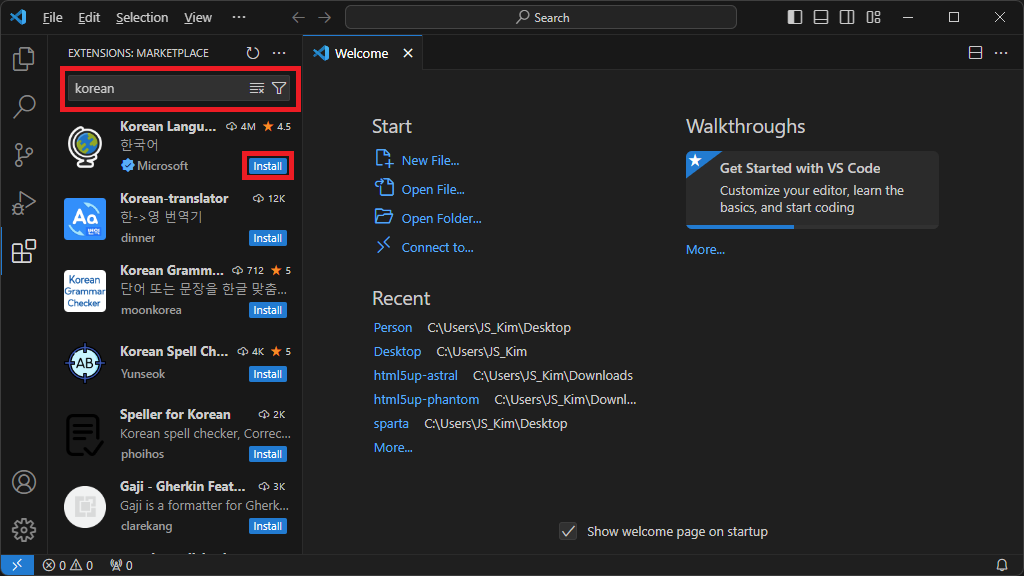Show errors and warnings in status bar
Image resolution: width=1024 pixels, height=576 pixels.
click(68, 566)
